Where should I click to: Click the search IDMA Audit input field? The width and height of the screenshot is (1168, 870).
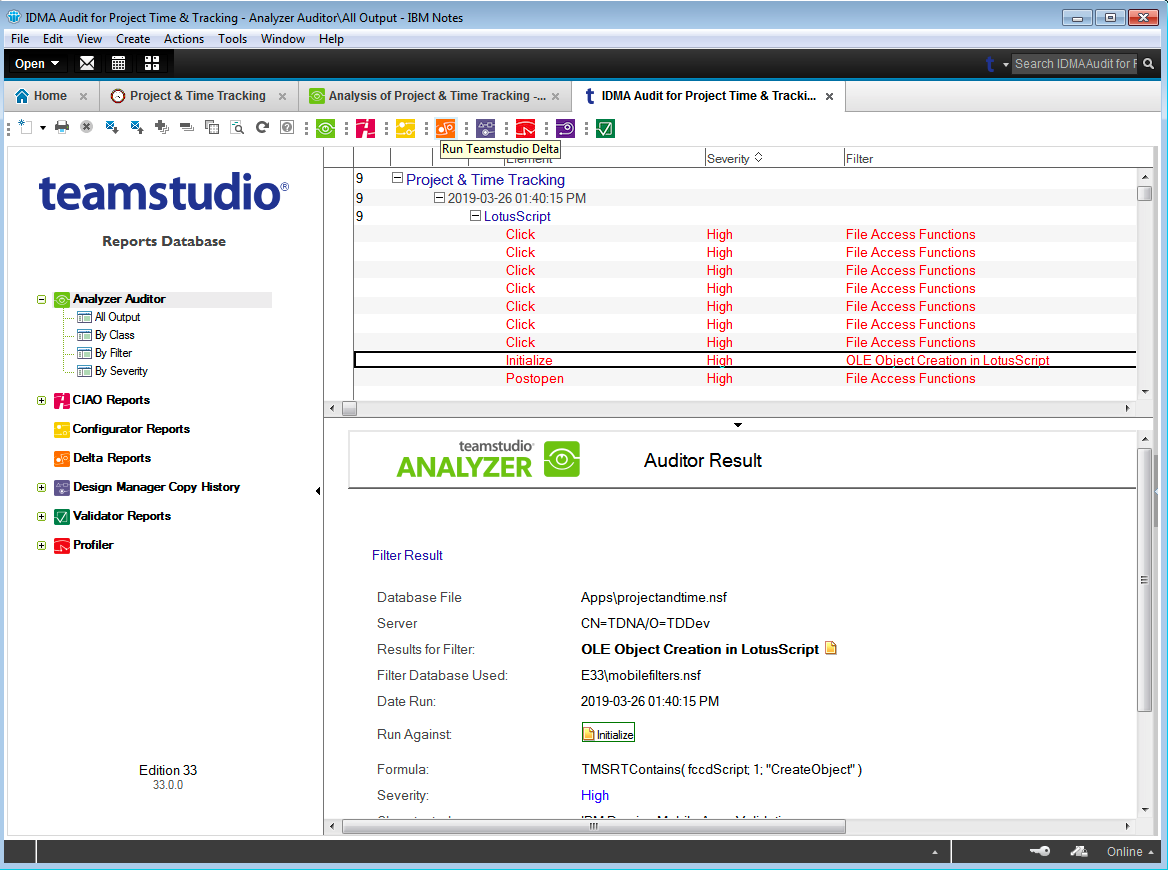coord(1075,64)
